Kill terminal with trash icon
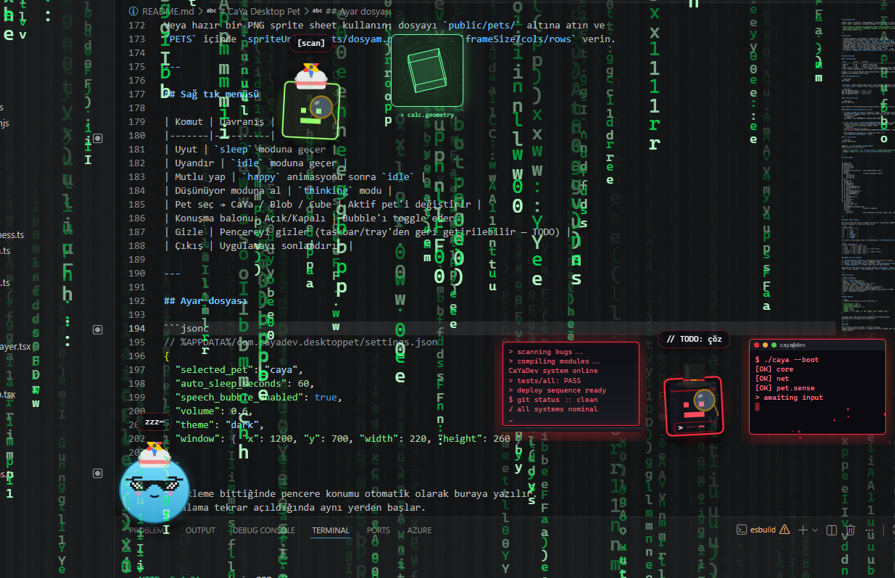 [x=850, y=530]
